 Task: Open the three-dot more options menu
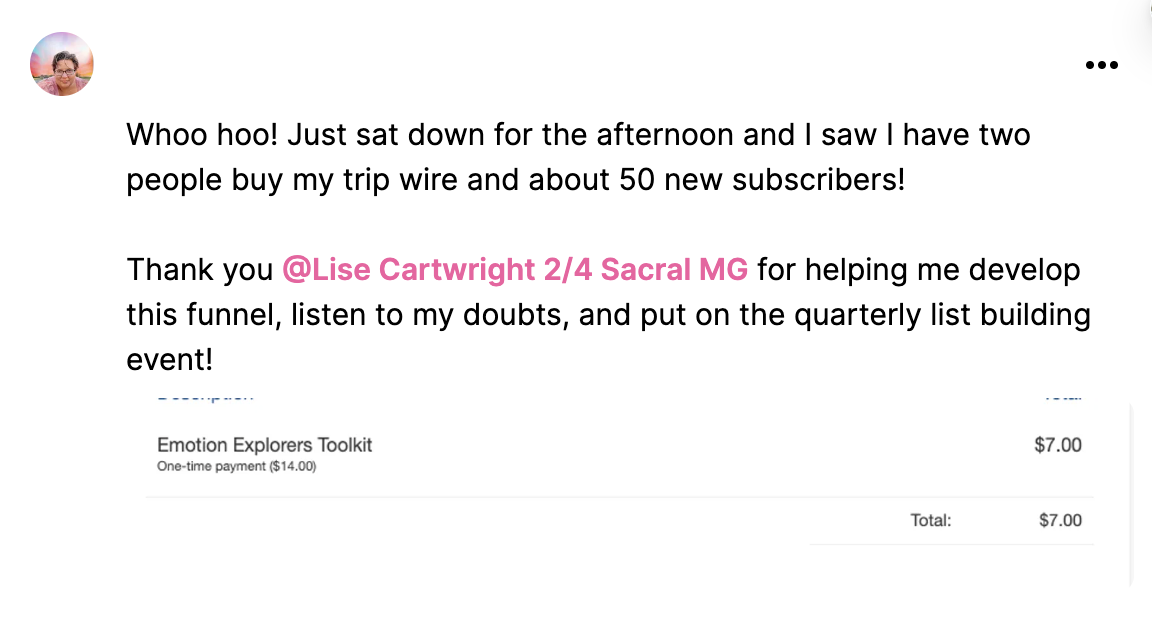1101,65
